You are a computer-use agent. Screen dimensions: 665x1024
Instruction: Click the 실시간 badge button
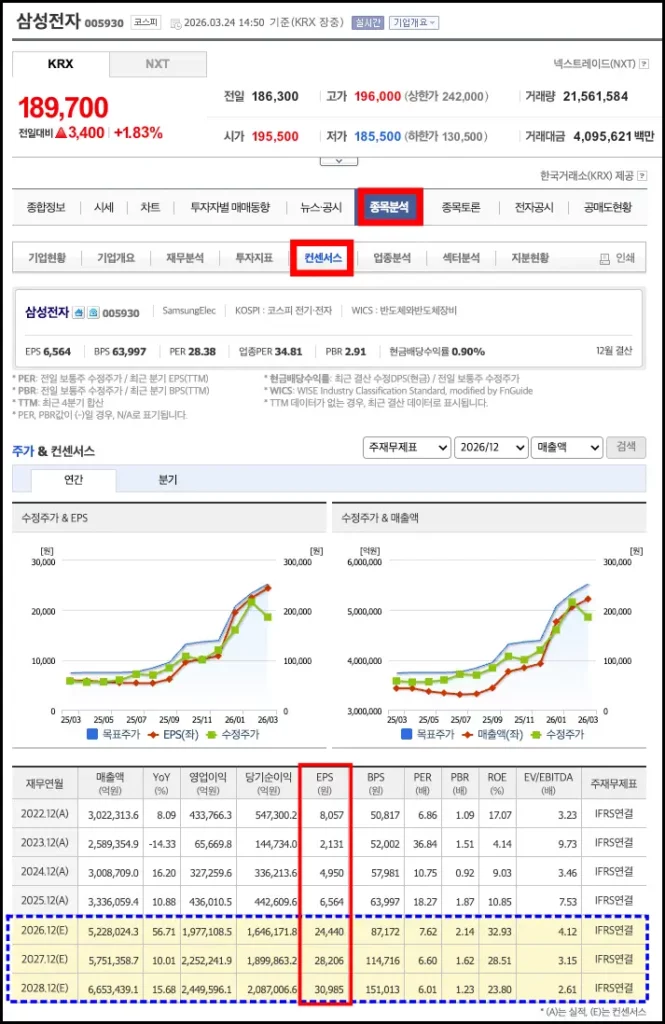(368, 23)
